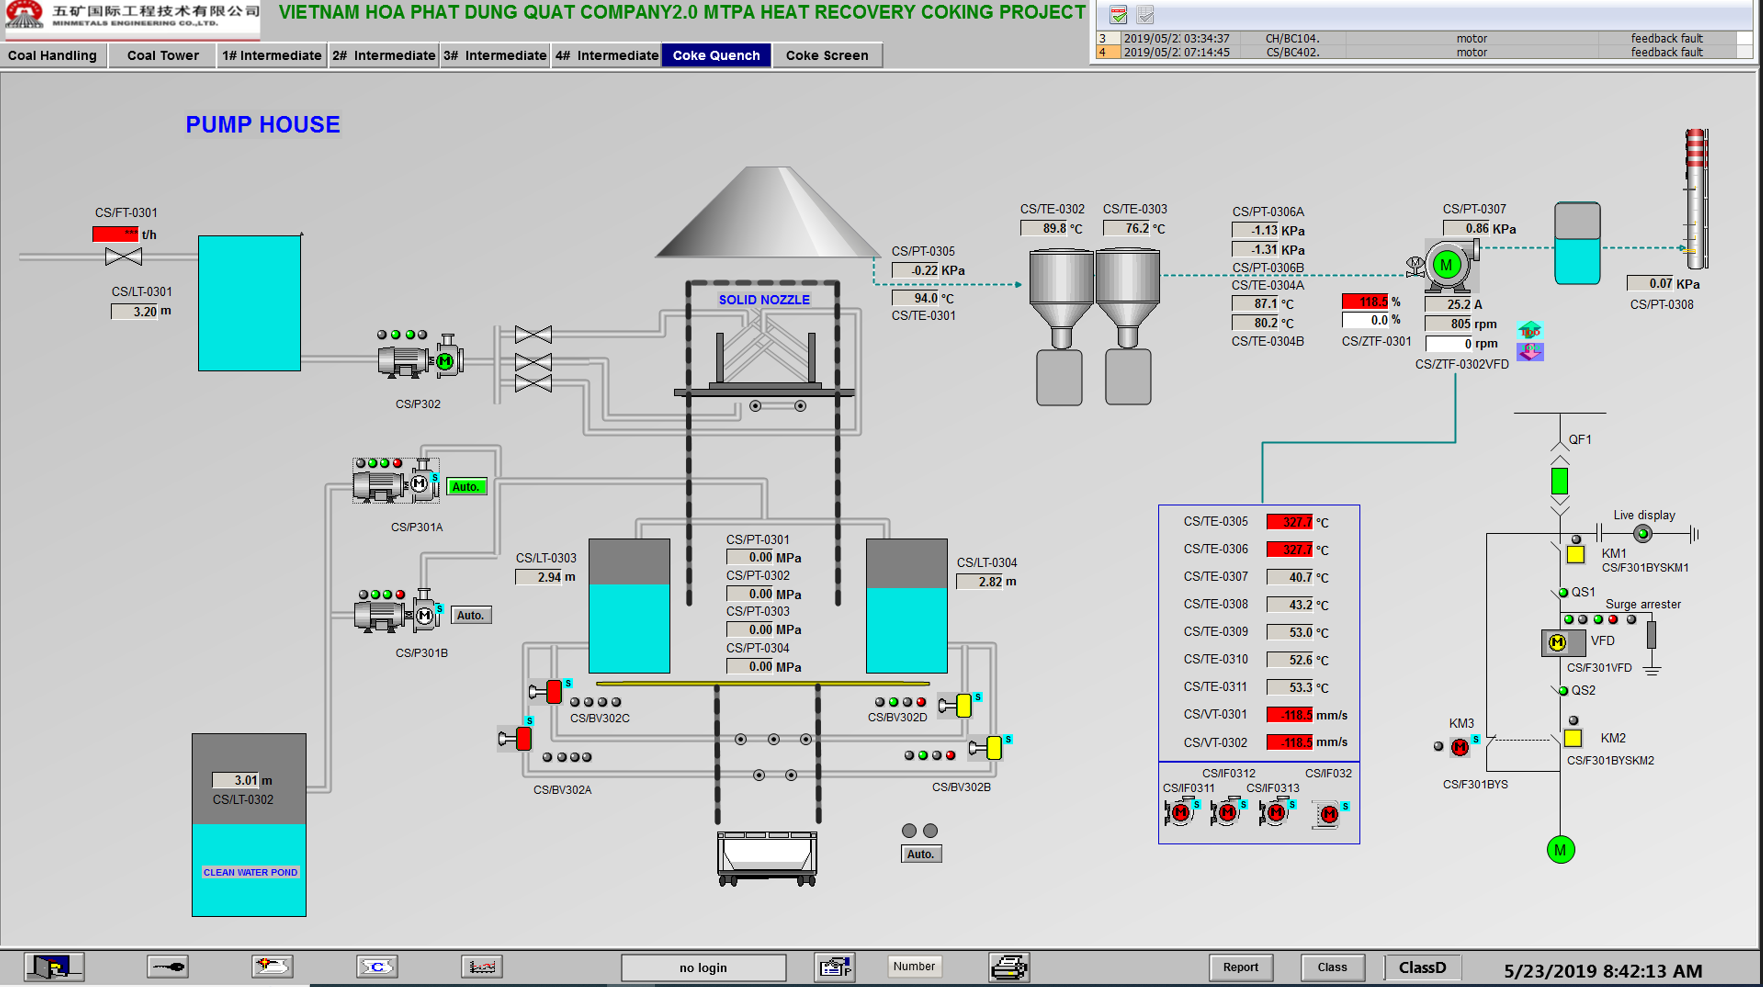1763x987 pixels.
Task: Toggle the yellow KM1 contactor switch
Action: (x=1575, y=554)
